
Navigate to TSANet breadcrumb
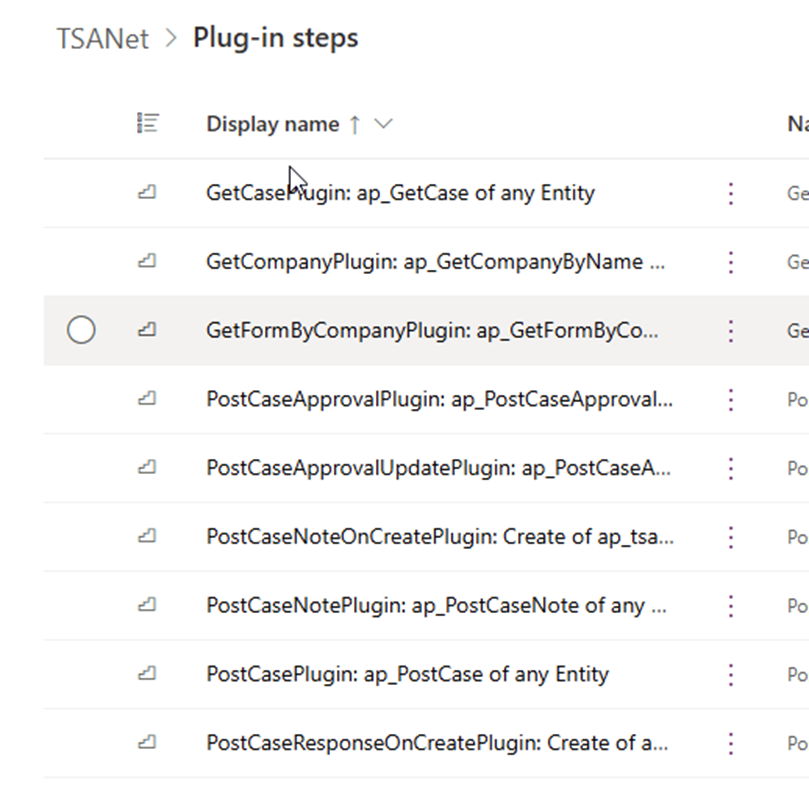click(102, 39)
